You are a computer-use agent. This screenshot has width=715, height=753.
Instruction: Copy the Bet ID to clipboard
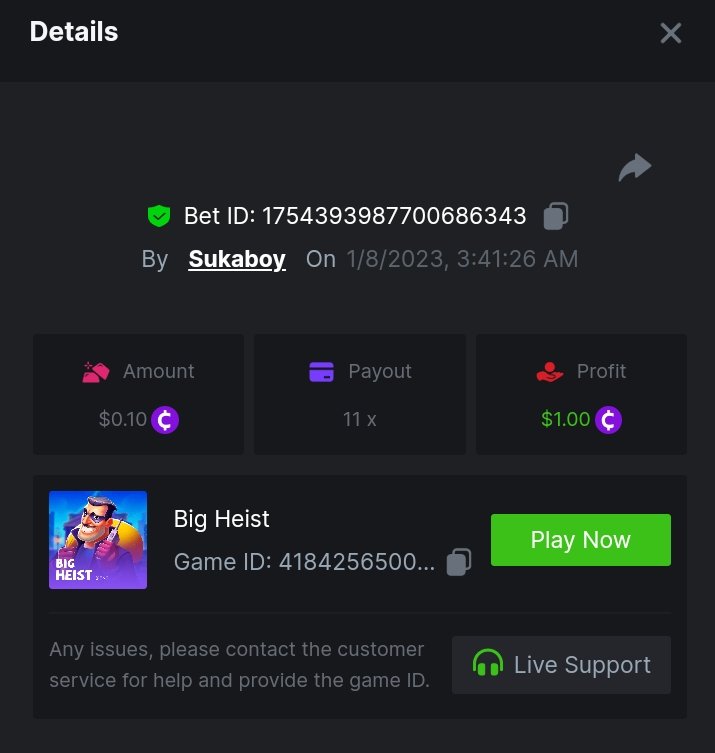[x=556, y=215]
